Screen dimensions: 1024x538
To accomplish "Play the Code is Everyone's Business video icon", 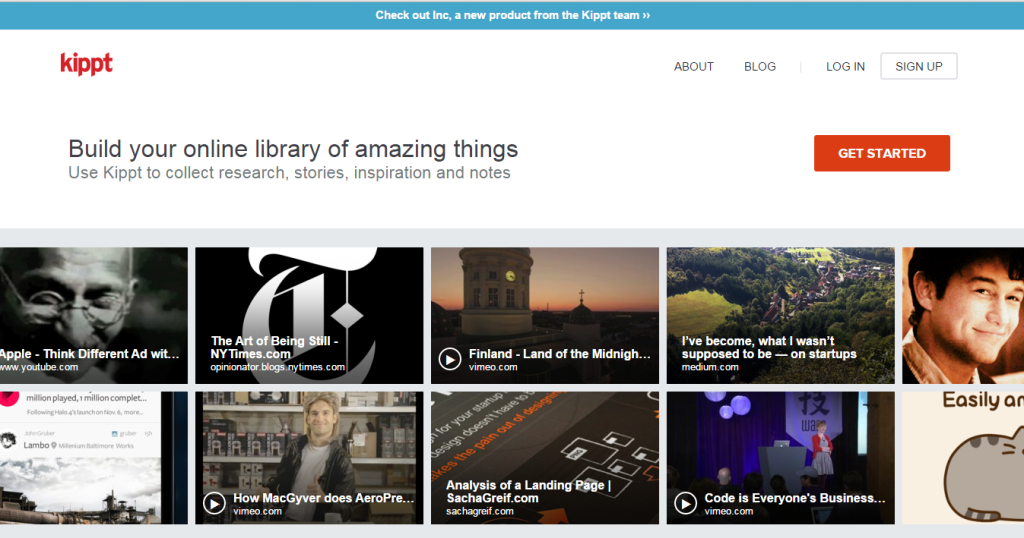I will click(685, 503).
